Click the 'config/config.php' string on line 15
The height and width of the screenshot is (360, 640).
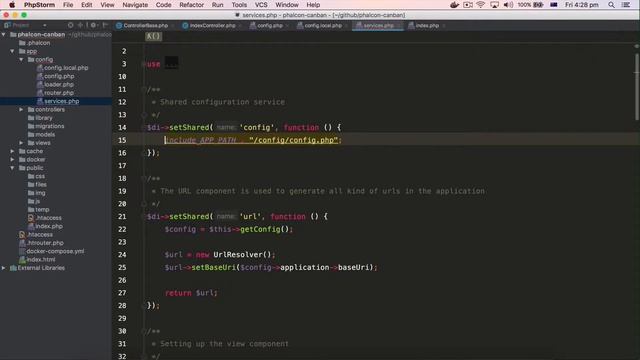point(293,140)
